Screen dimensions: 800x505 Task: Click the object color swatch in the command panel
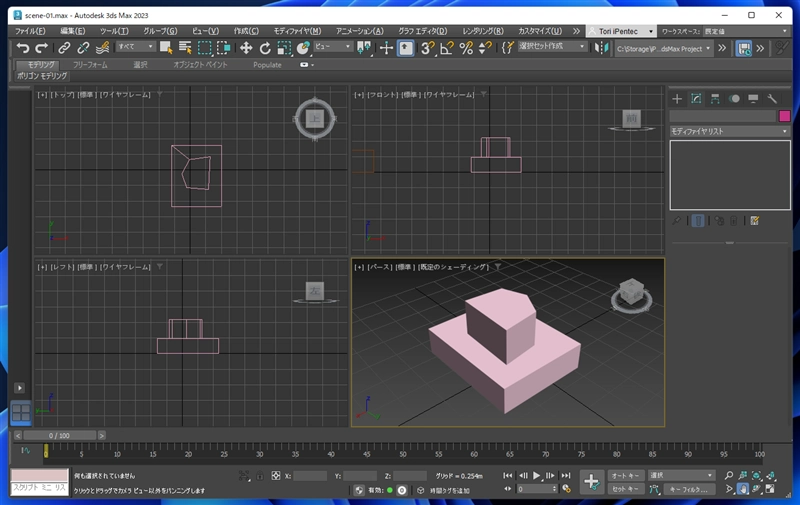tap(785, 116)
